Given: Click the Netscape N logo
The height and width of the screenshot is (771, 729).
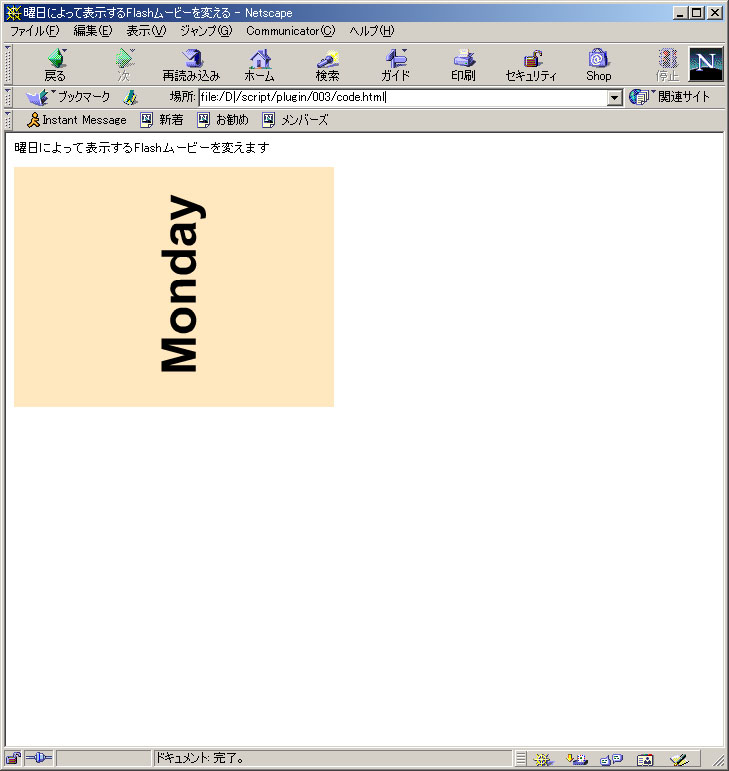Looking at the screenshot, I should pyautogui.click(x=705, y=64).
